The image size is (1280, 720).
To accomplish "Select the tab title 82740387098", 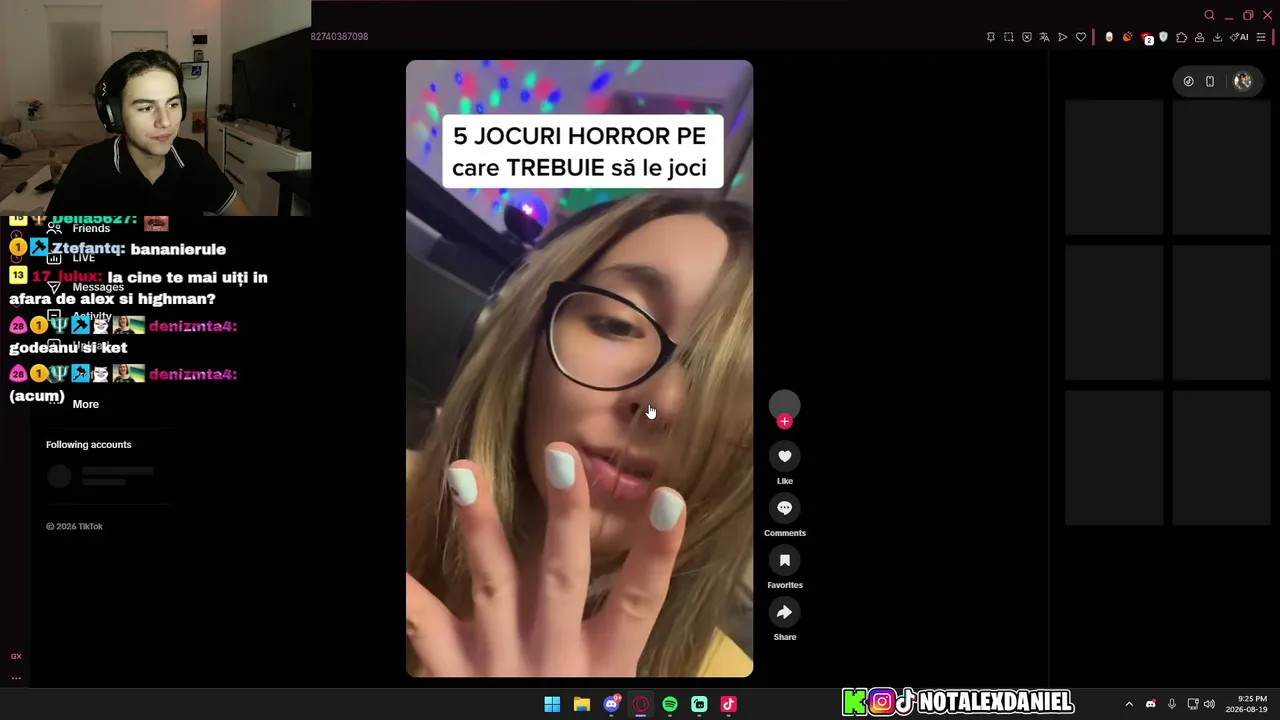I will click(x=339, y=37).
